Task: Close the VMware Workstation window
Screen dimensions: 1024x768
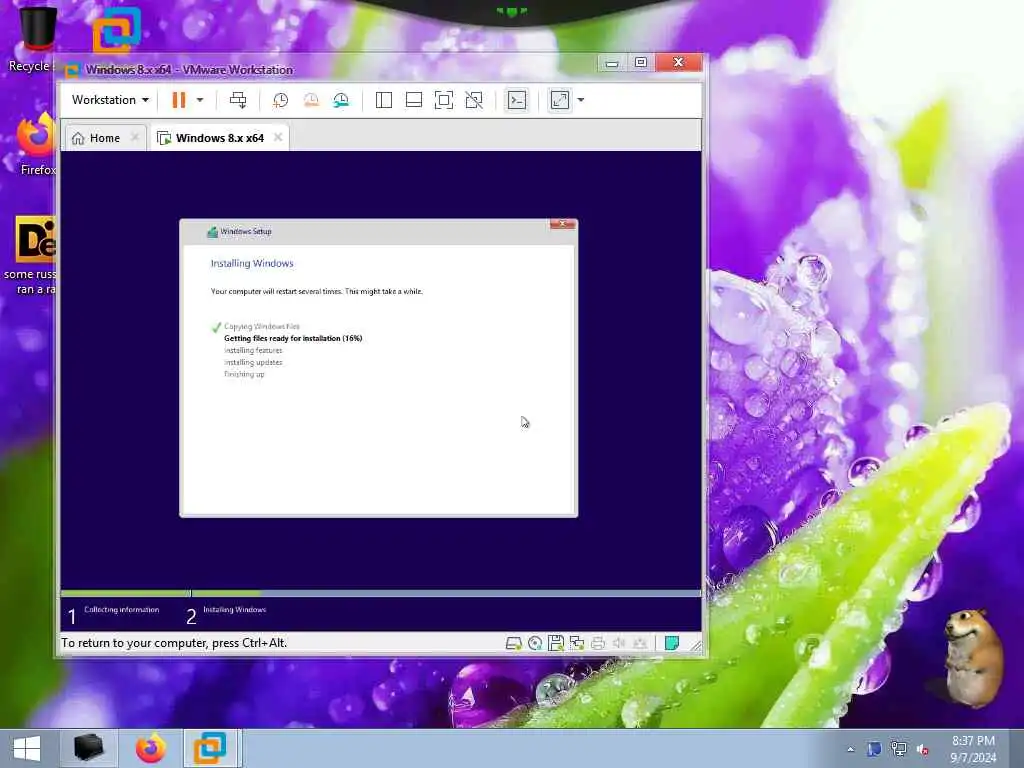Action: 679,63
